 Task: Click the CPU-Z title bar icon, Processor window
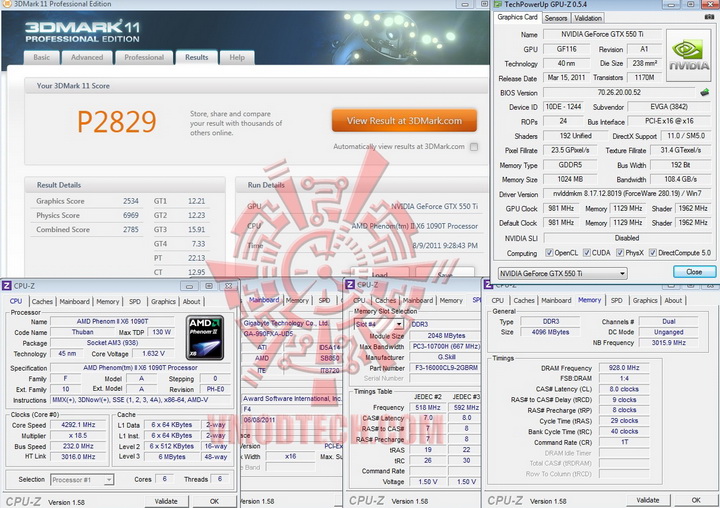coord(6,286)
